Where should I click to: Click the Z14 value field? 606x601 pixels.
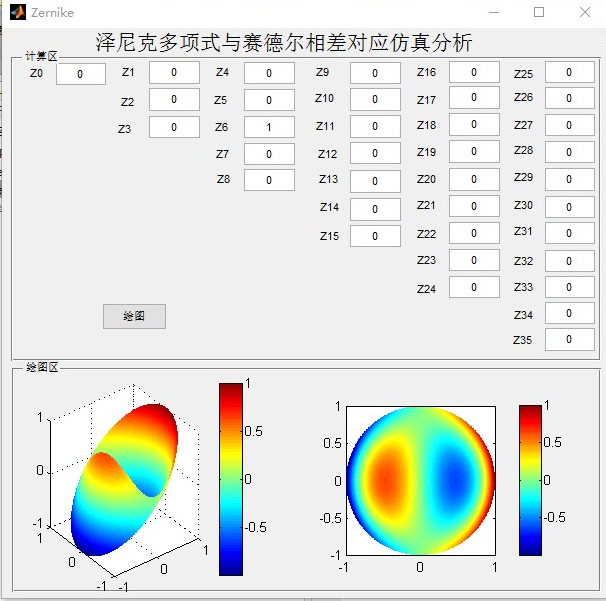click(375, 209)
